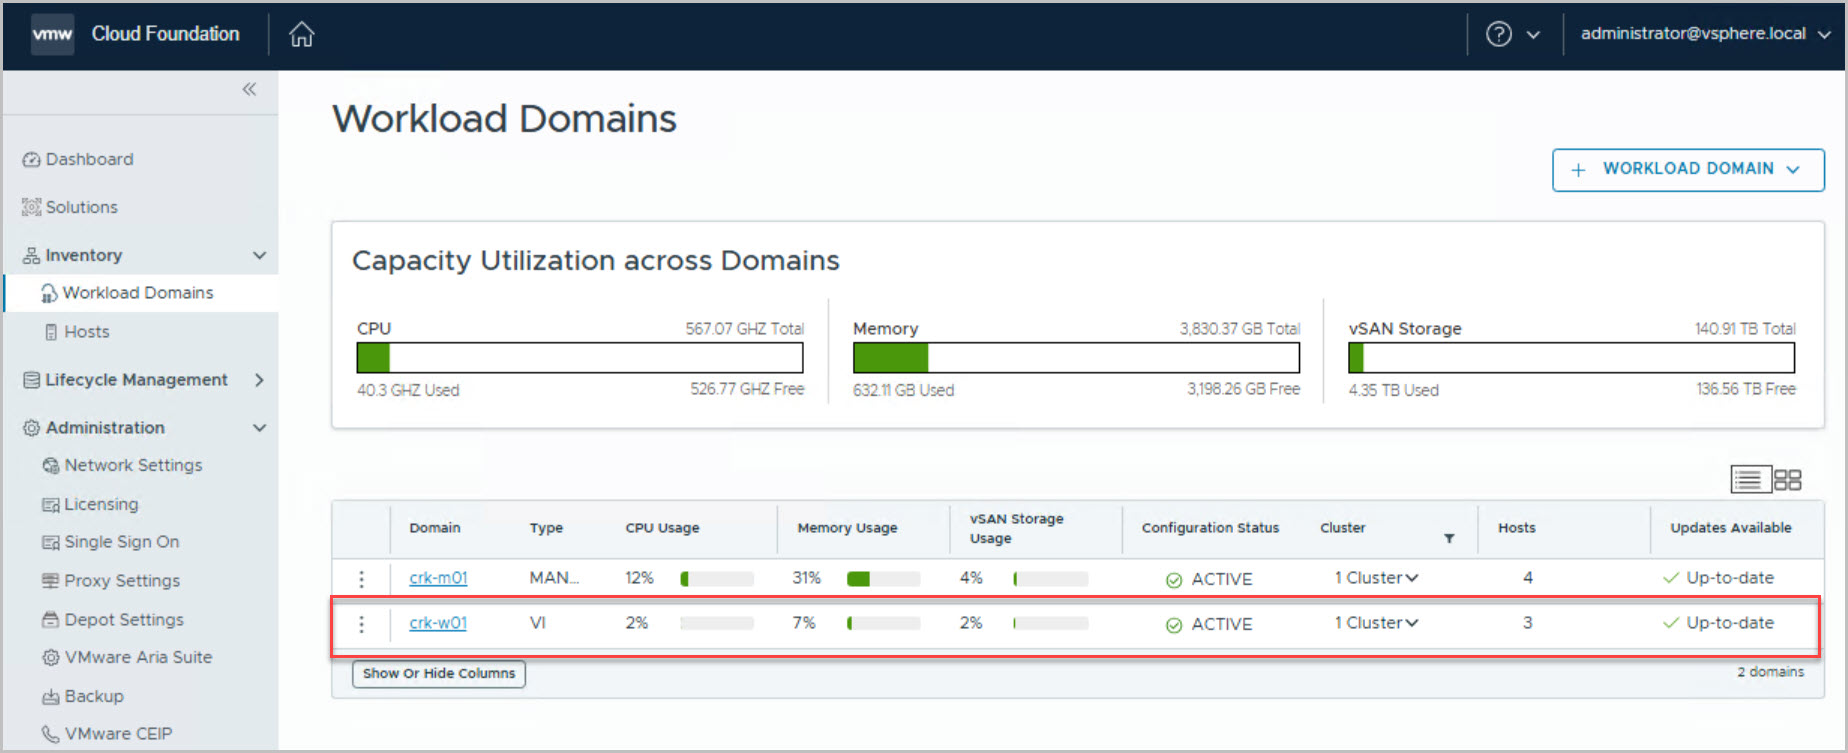
Task: Open administrator@vsphere.local user menu
Action: click(x=1704, y=34)
